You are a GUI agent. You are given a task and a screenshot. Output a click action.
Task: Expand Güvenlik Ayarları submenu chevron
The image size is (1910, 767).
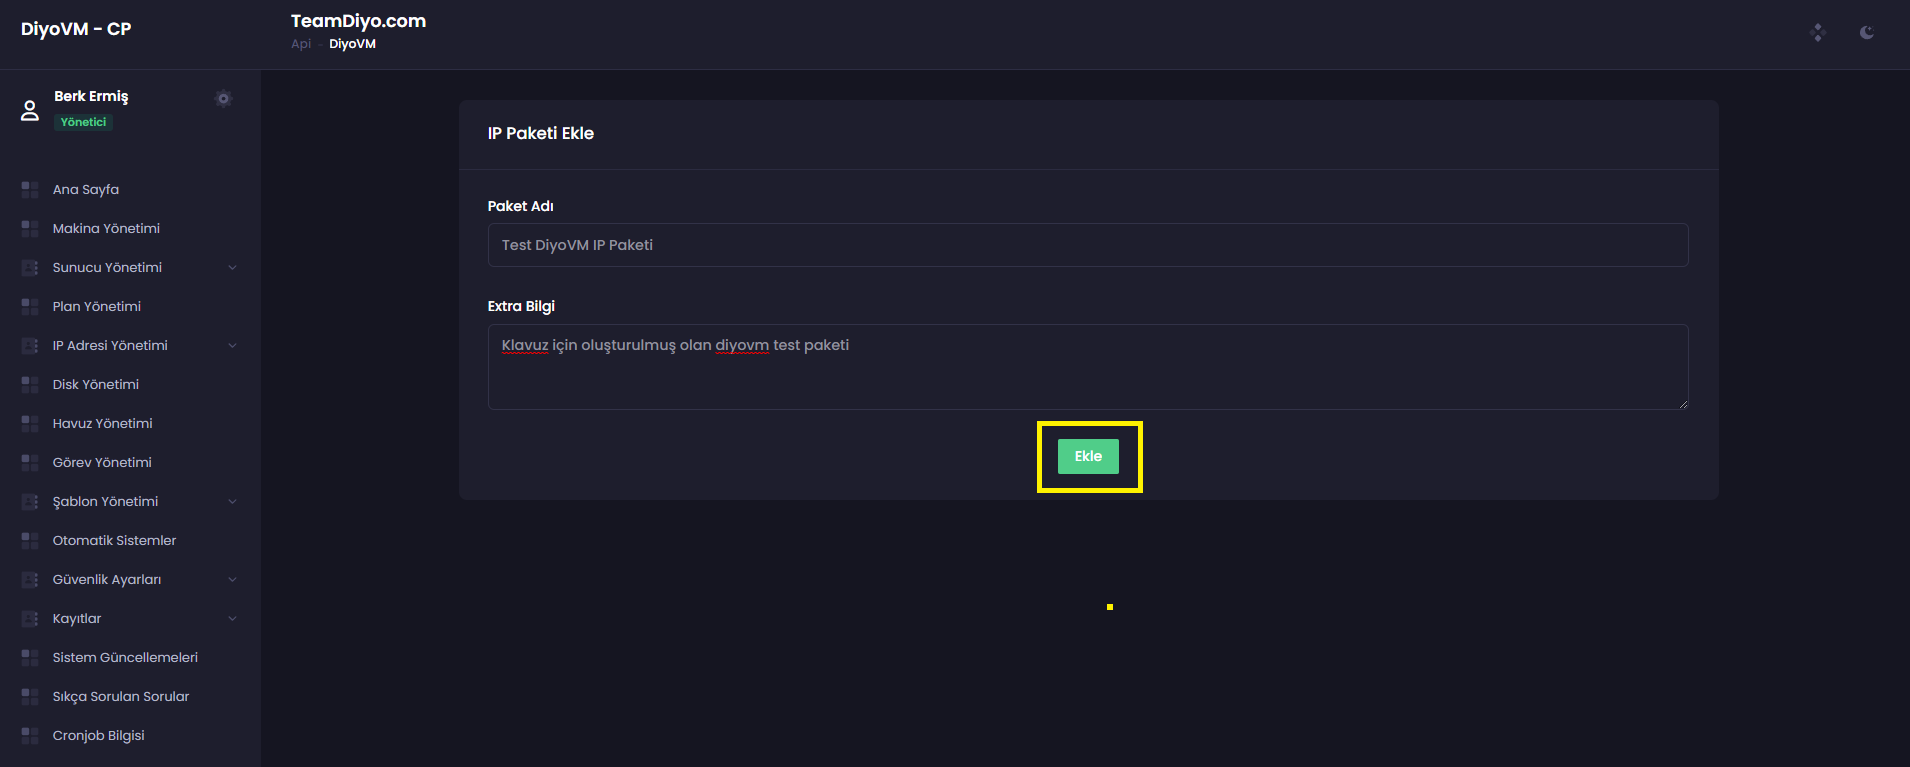232,579
